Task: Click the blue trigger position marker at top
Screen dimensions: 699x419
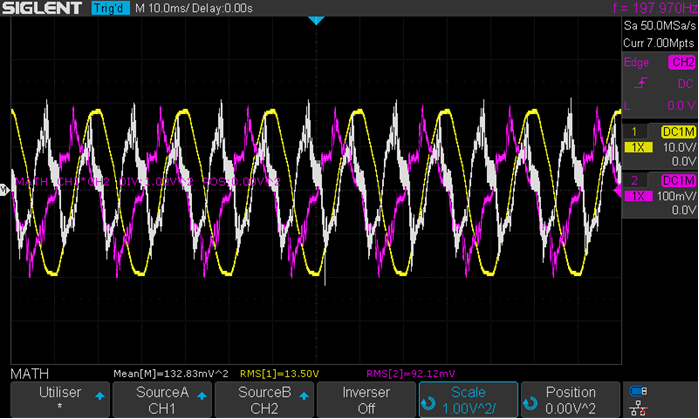Action: point(316,21)
